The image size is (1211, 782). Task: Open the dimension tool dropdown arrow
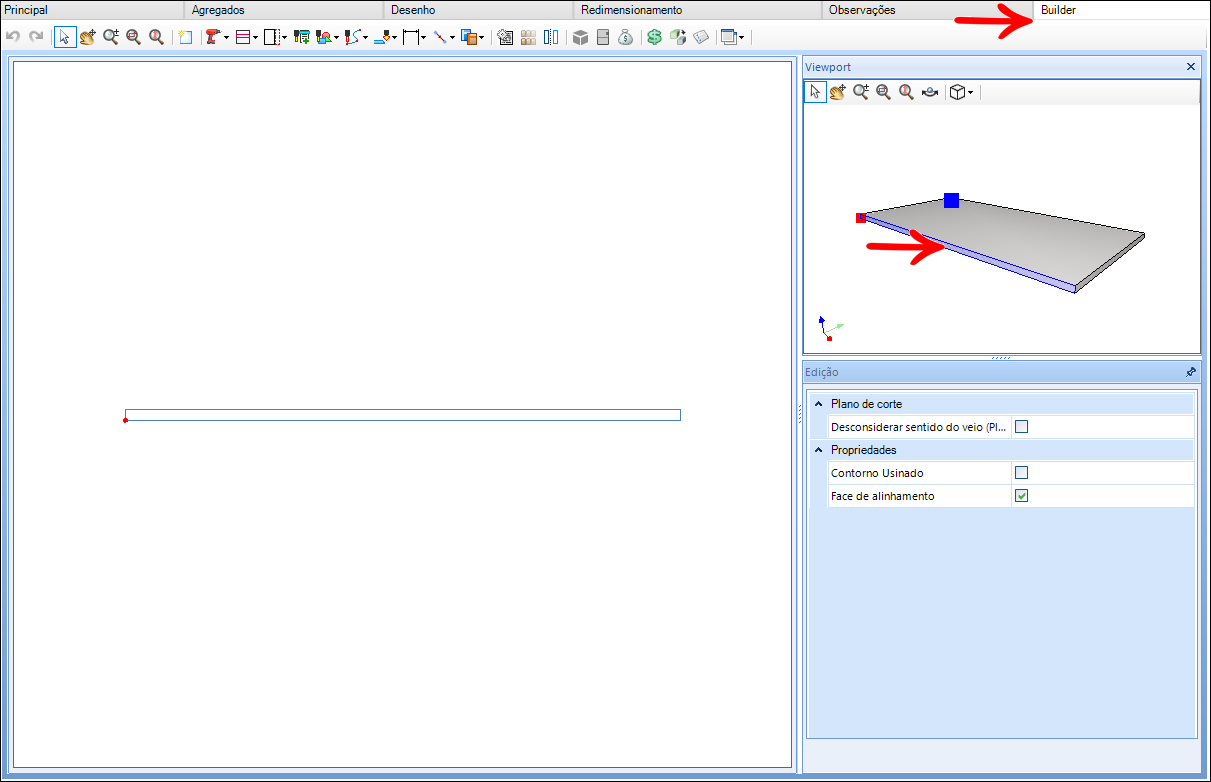pyautogui.click(x=424, y=38)
